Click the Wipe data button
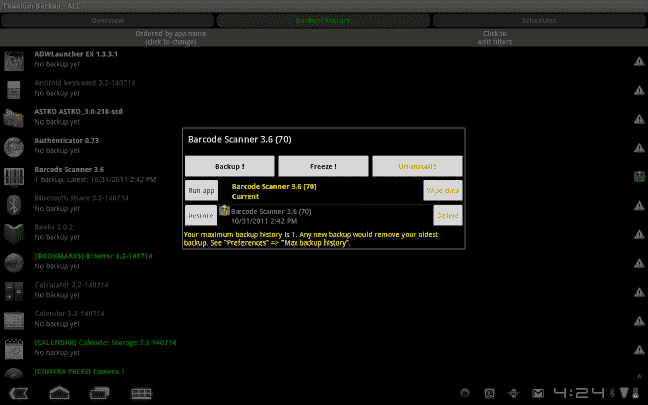 coord(443,191)
